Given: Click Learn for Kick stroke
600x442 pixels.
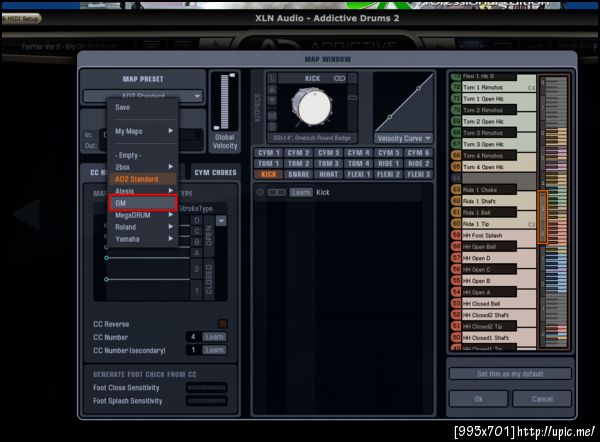Looking at the screenshot, I should click(x=301, y=192).
